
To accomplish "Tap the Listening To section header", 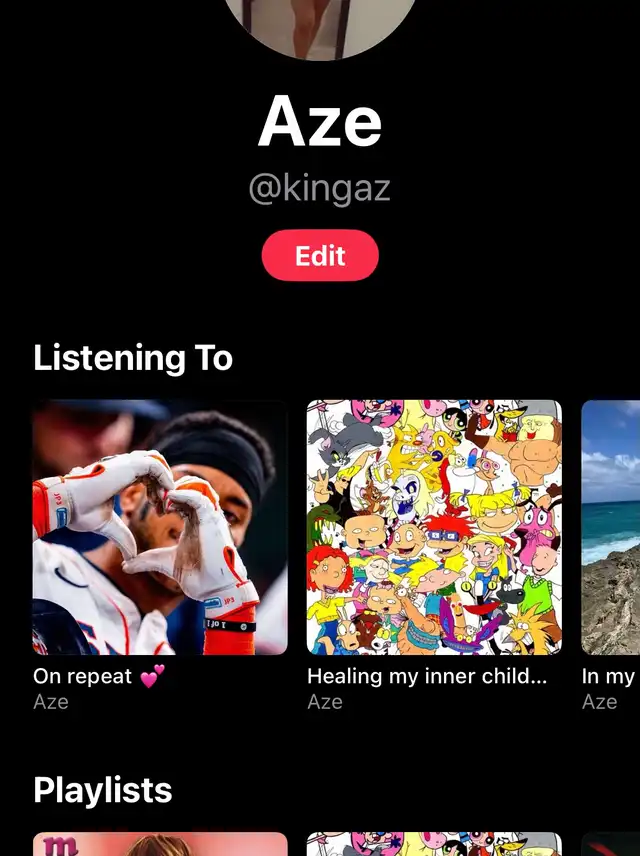I will 133,358.
